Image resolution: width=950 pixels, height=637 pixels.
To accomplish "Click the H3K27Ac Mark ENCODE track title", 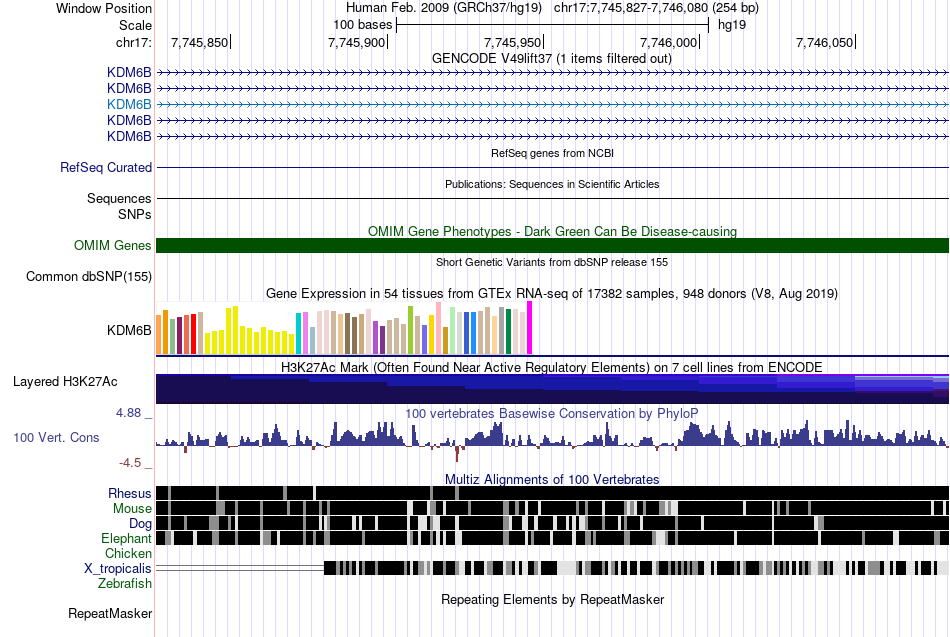I will coord(552,367).
